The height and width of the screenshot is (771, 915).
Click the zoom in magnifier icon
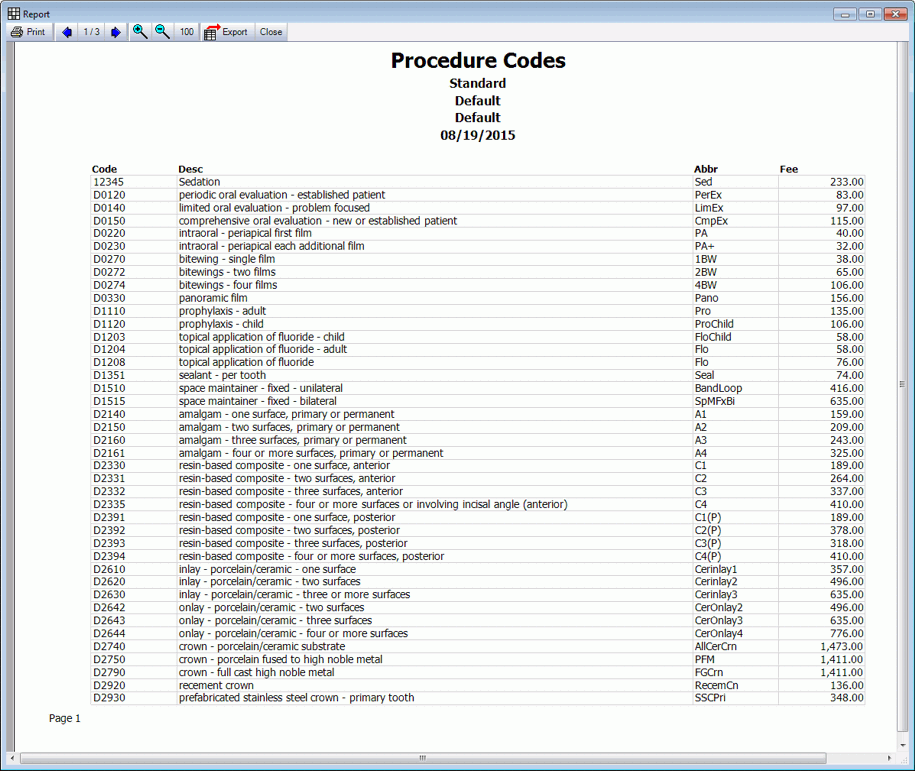click(x=139, y=32)
